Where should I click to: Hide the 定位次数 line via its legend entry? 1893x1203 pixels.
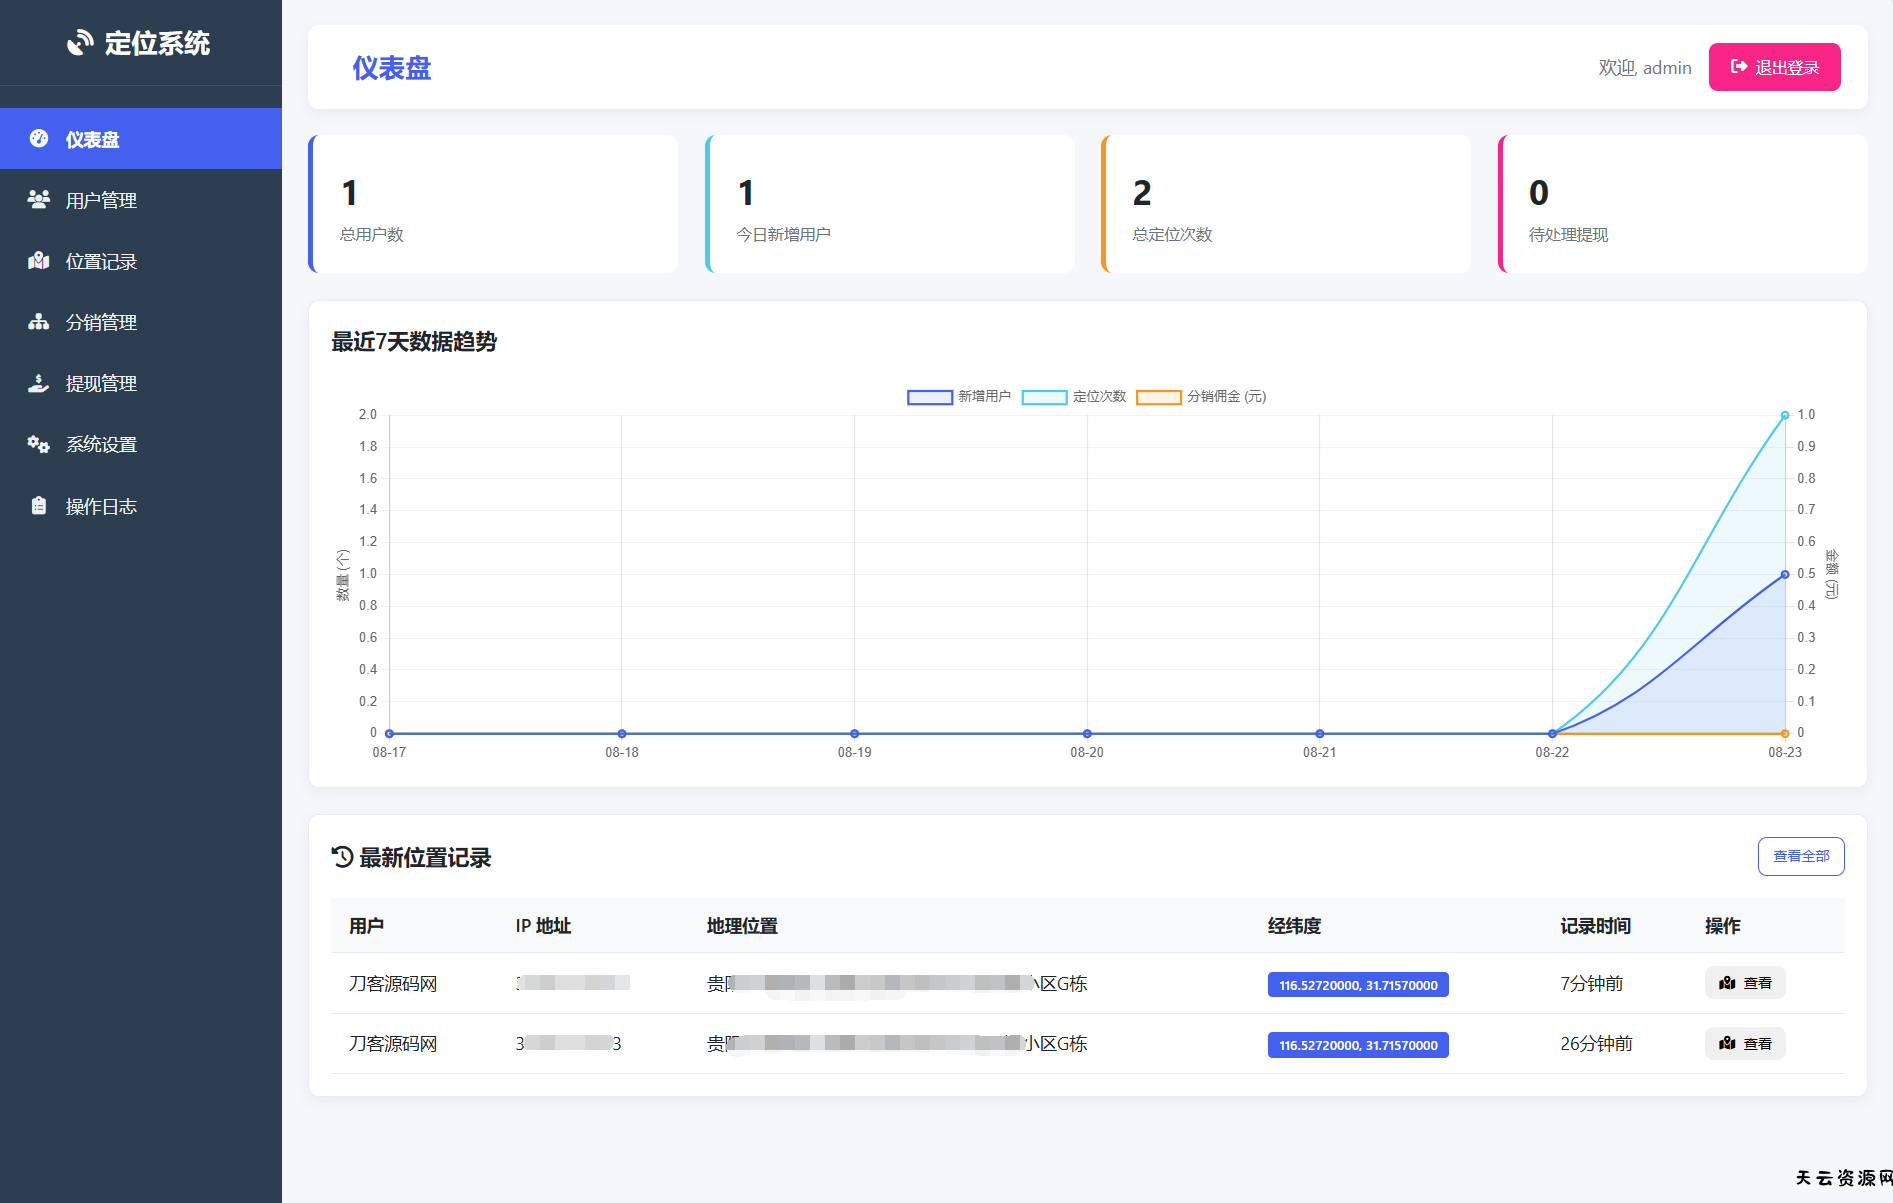tap(1097, 396)
